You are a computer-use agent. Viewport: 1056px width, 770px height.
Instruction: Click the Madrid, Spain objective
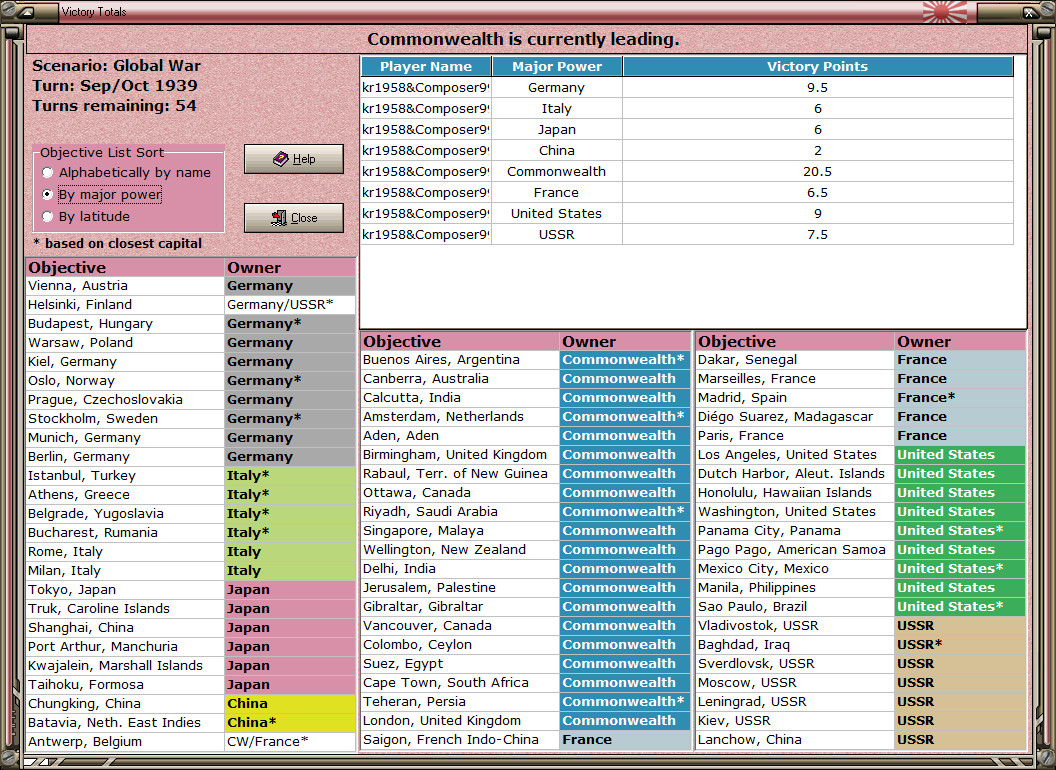795,397
